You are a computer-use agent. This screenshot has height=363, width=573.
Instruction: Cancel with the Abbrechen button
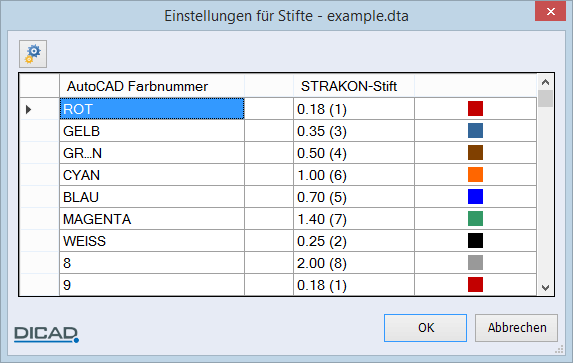point(516,328)
